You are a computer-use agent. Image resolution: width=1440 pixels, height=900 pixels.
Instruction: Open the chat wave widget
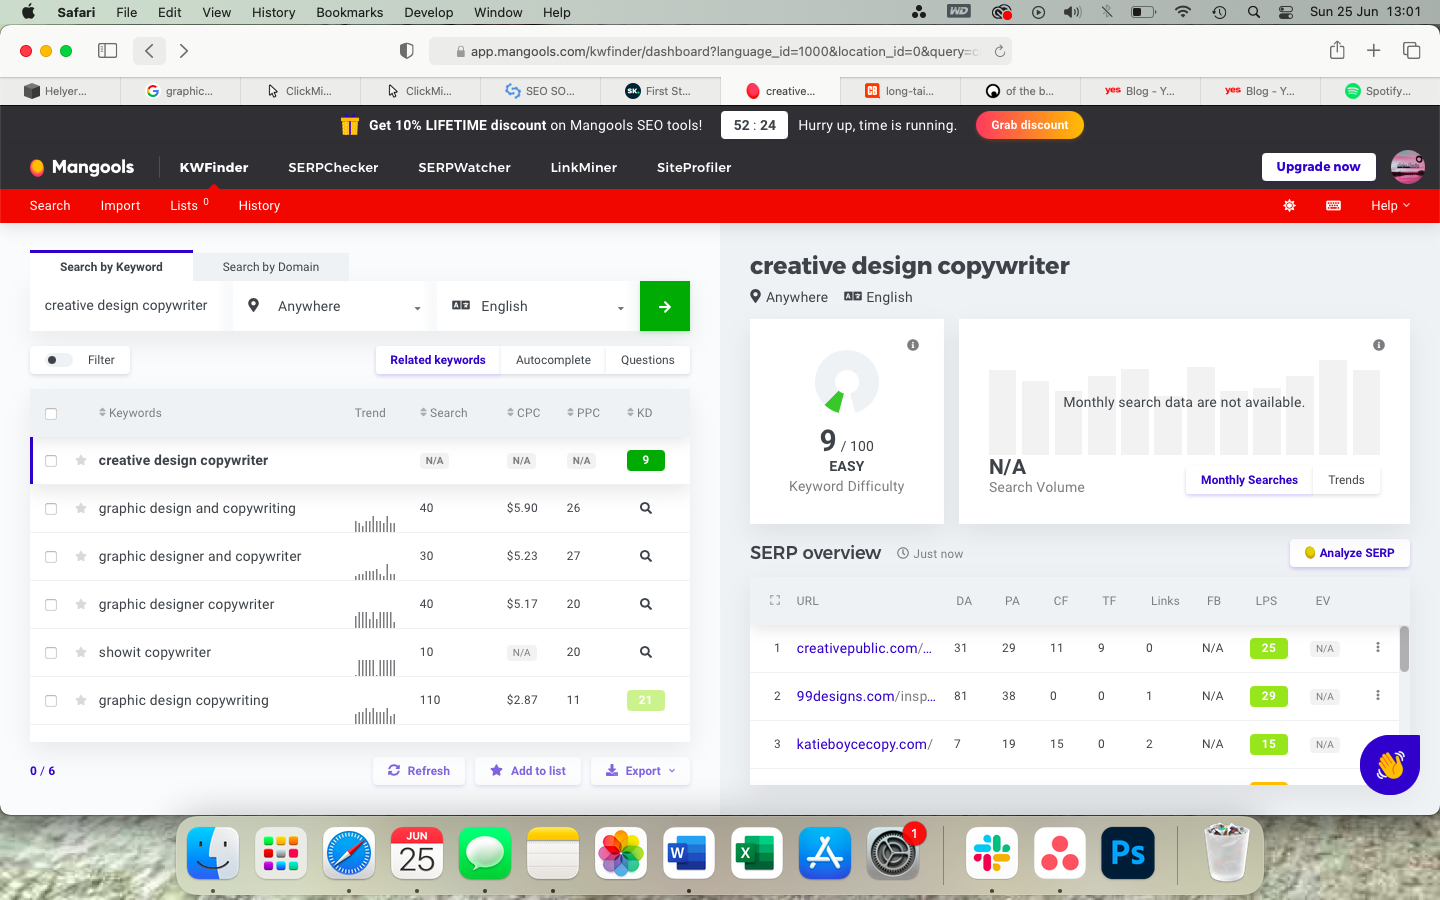coord(1390,765)
